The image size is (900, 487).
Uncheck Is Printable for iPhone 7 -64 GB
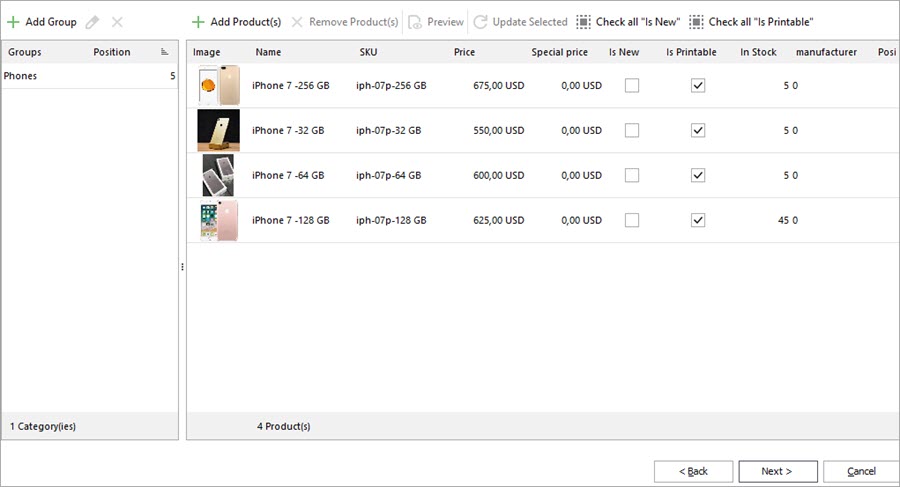698,175
